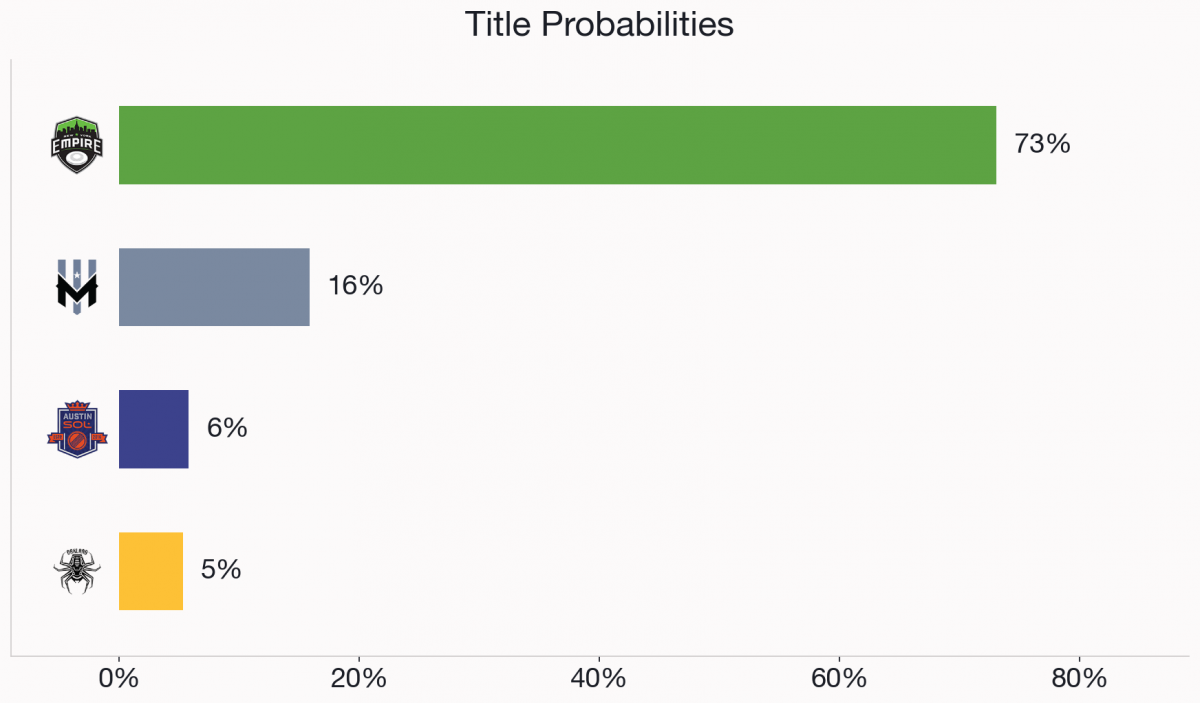Click the Title Probabilities chart heading
The image size is (1200, 703).
[x=600, y=24]
